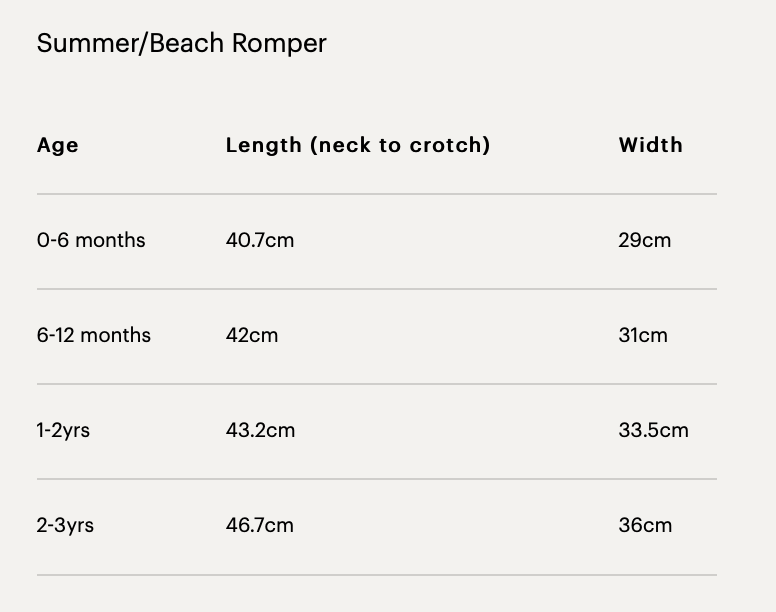The width and height of the screenshot is (776, 612).
Task: Select the 29cm width value
Action: 645,240
